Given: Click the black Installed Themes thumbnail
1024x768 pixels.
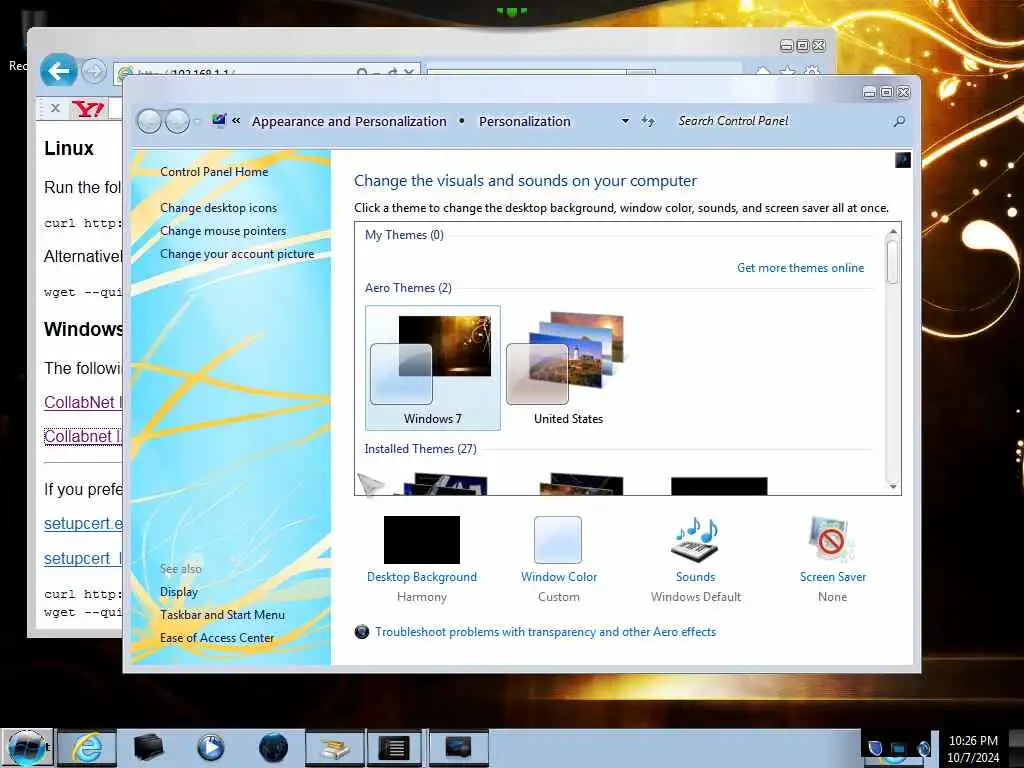Looking at the screenshot, I should [719, 486].
